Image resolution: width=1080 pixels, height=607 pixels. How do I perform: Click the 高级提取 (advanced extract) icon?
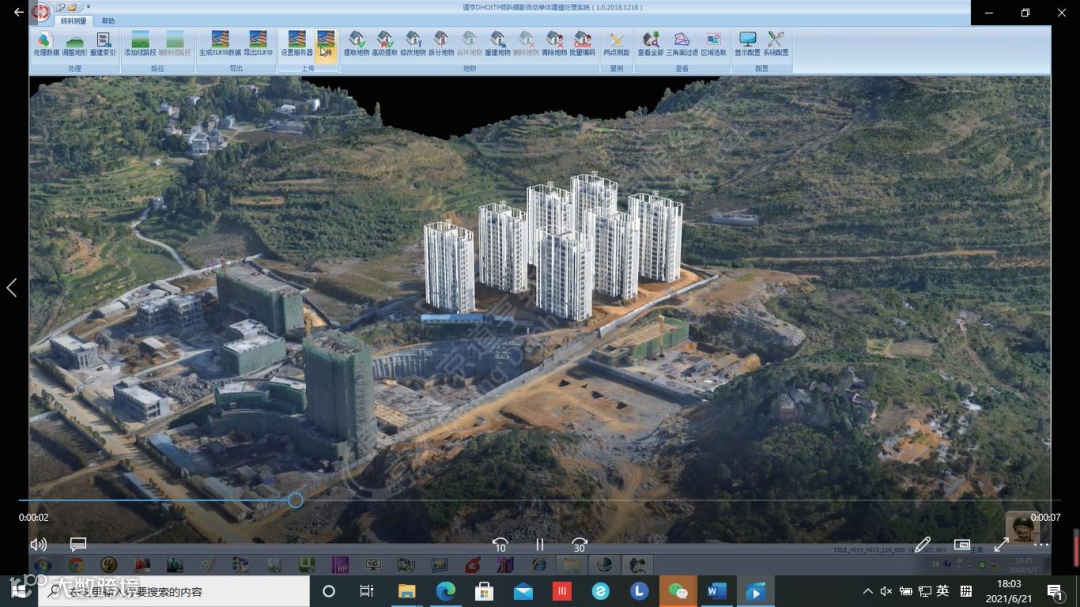(x=384, y=43)
